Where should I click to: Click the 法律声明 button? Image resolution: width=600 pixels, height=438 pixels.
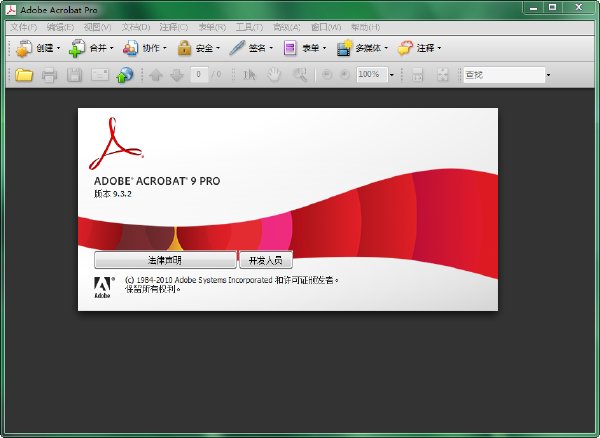click(165, 261)
